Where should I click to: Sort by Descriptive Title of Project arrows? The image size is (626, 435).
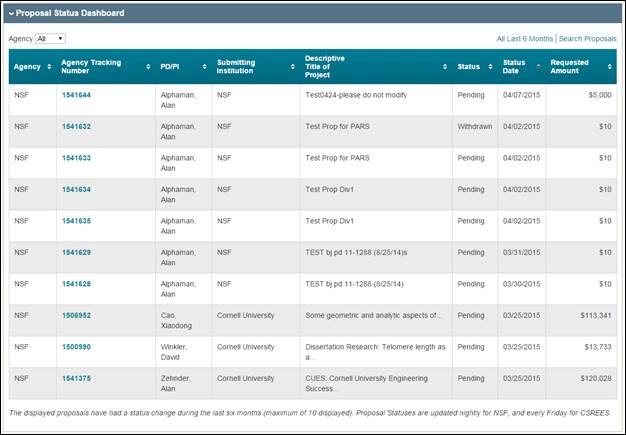(445, 67)
